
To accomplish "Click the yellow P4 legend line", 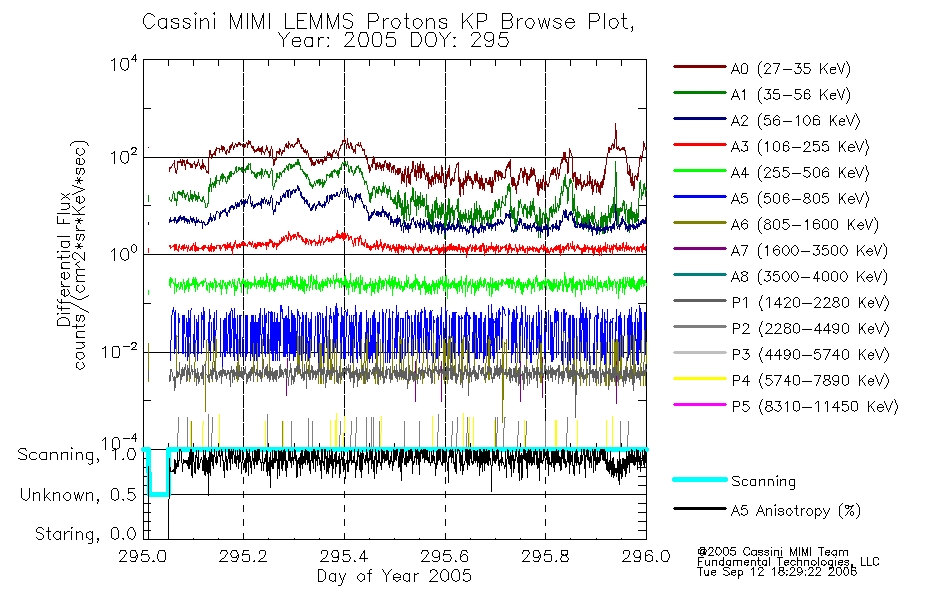I will click(x=699, y=379).
